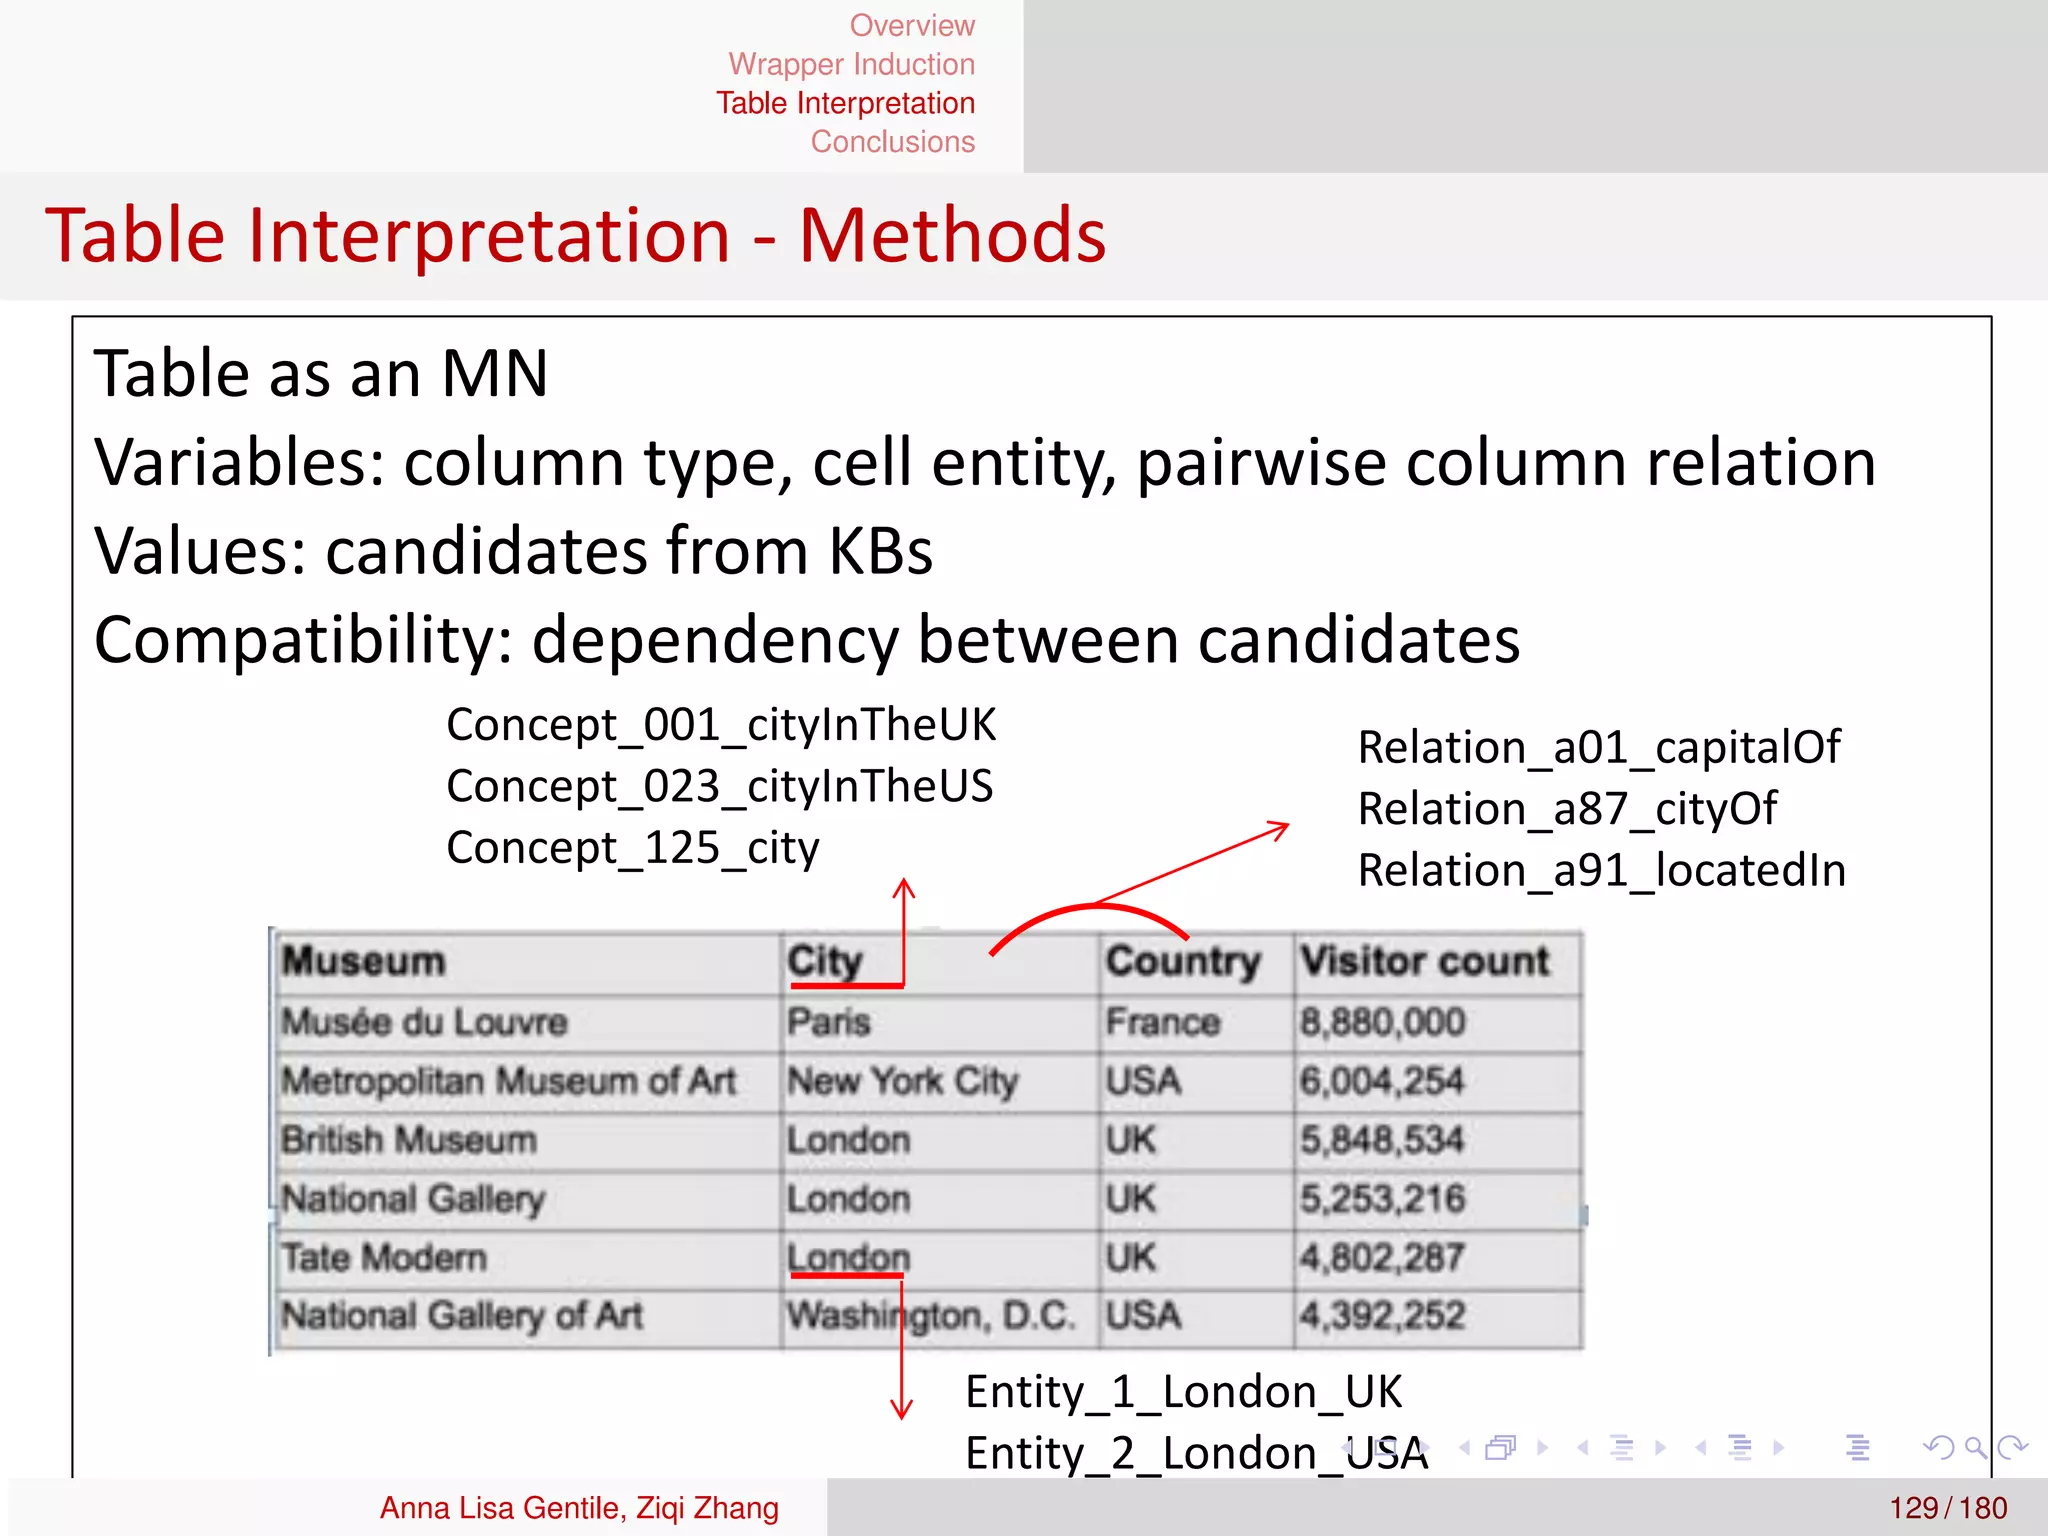Click the Paris city cell

[940, 1022]
